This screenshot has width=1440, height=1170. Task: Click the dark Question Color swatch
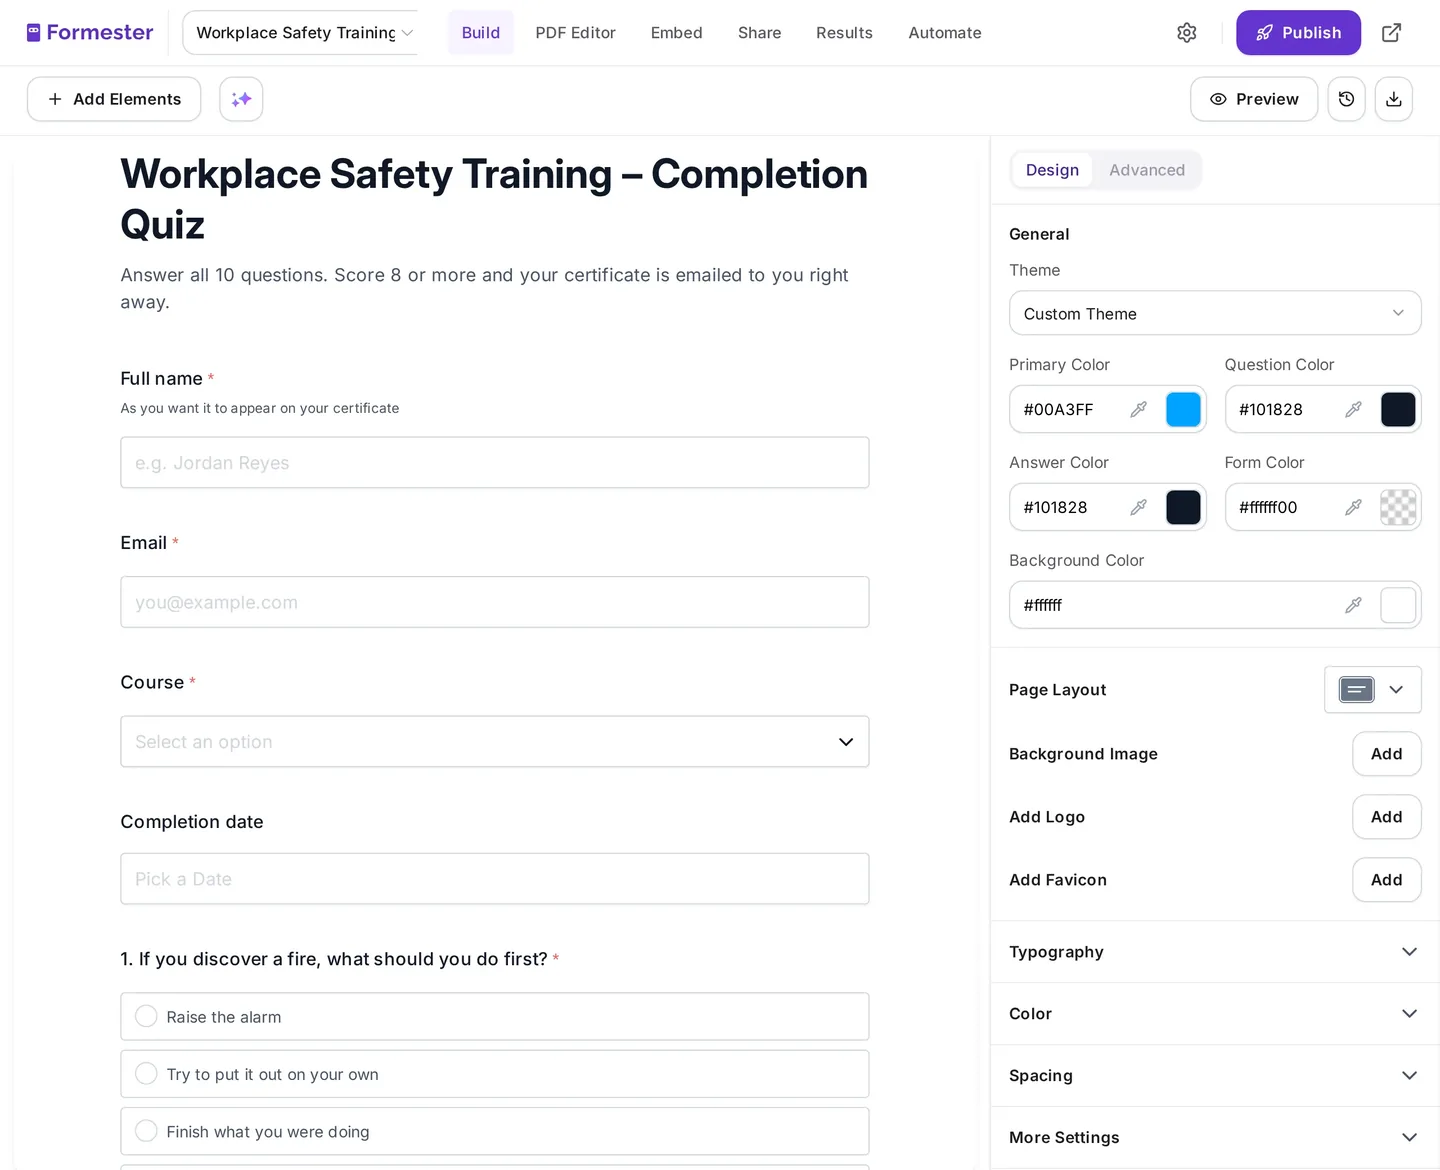click(1398, 409)
